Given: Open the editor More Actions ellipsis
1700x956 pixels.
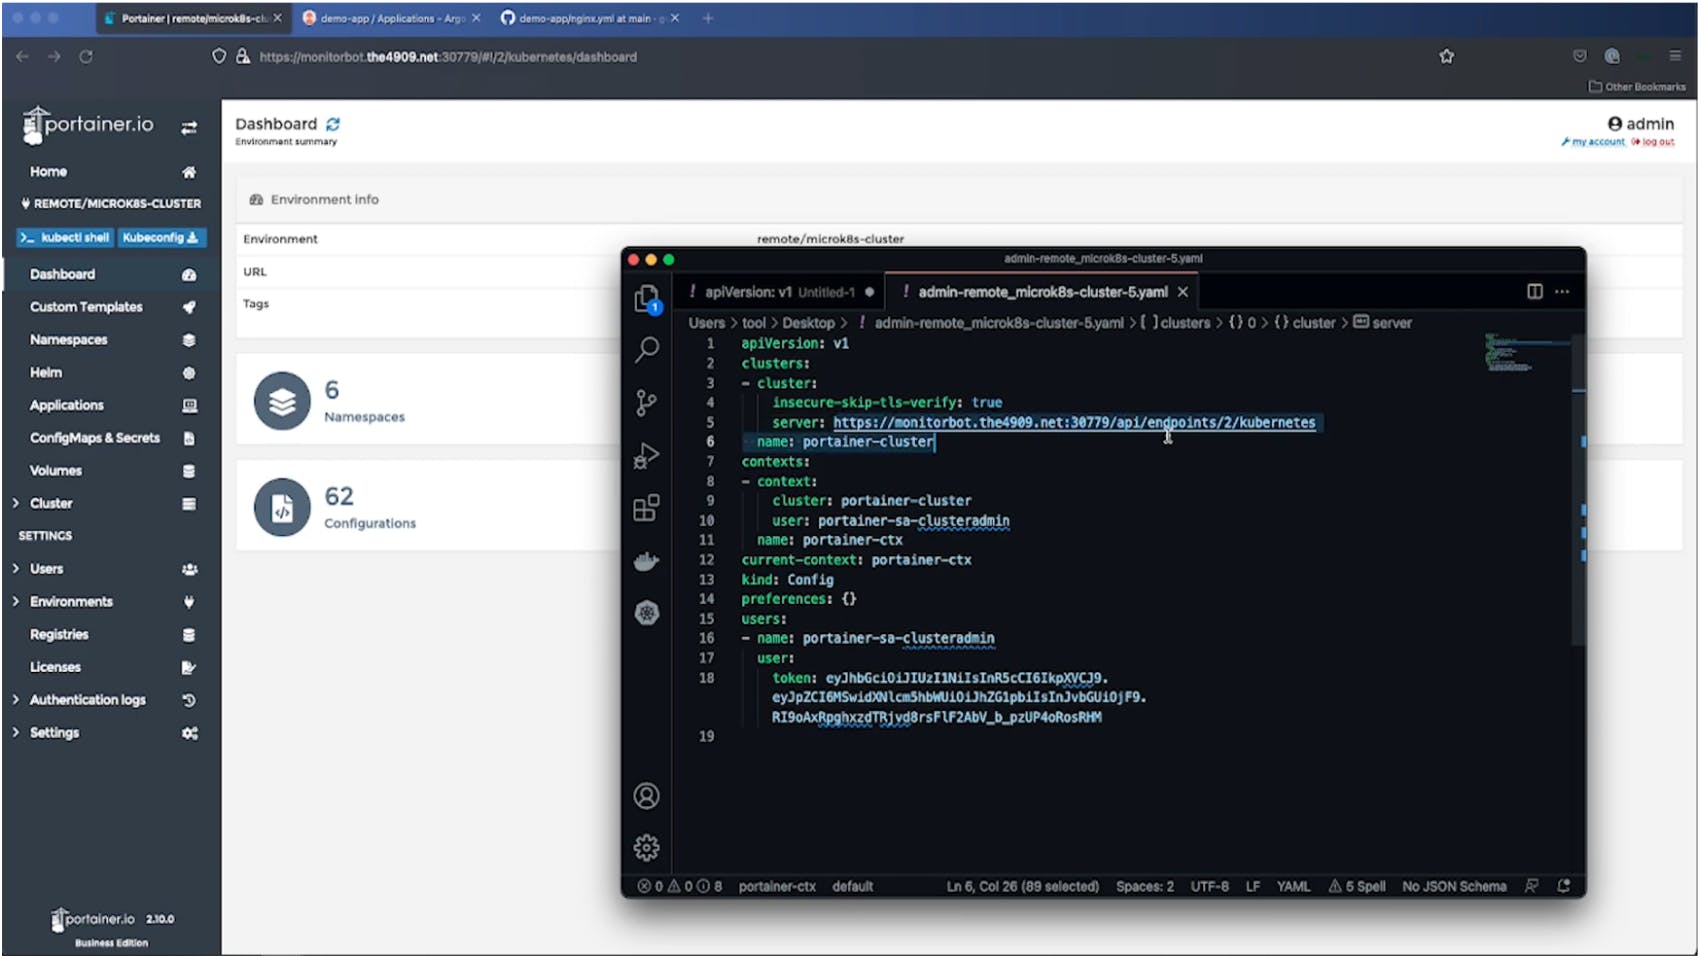Looking at the screenshot, I should click(x=1562, y=291).
